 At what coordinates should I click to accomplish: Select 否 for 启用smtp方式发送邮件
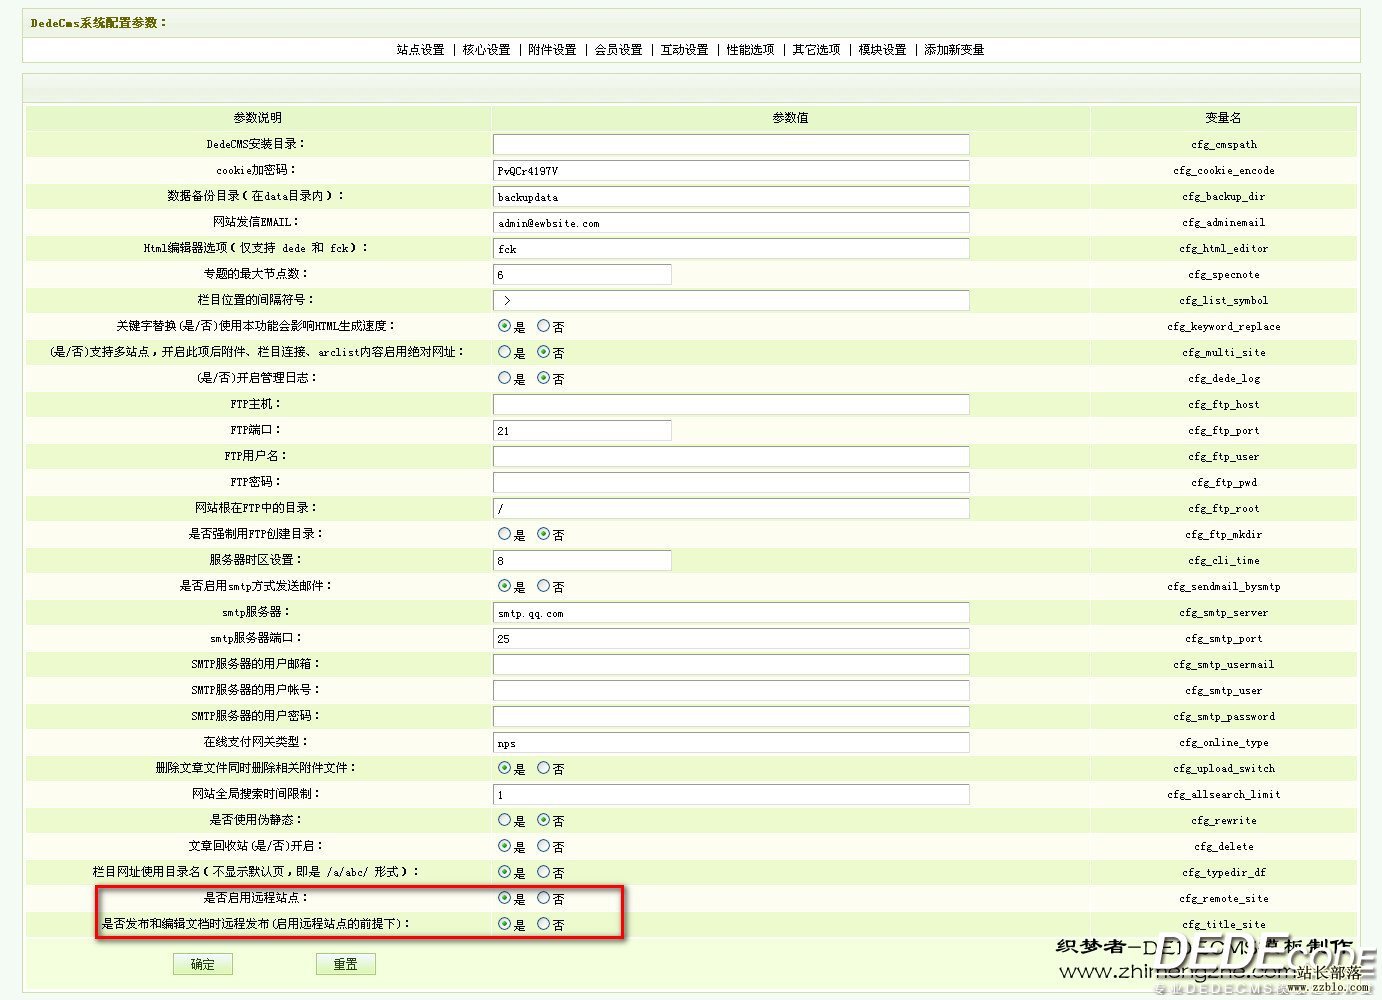pos(543,586)
